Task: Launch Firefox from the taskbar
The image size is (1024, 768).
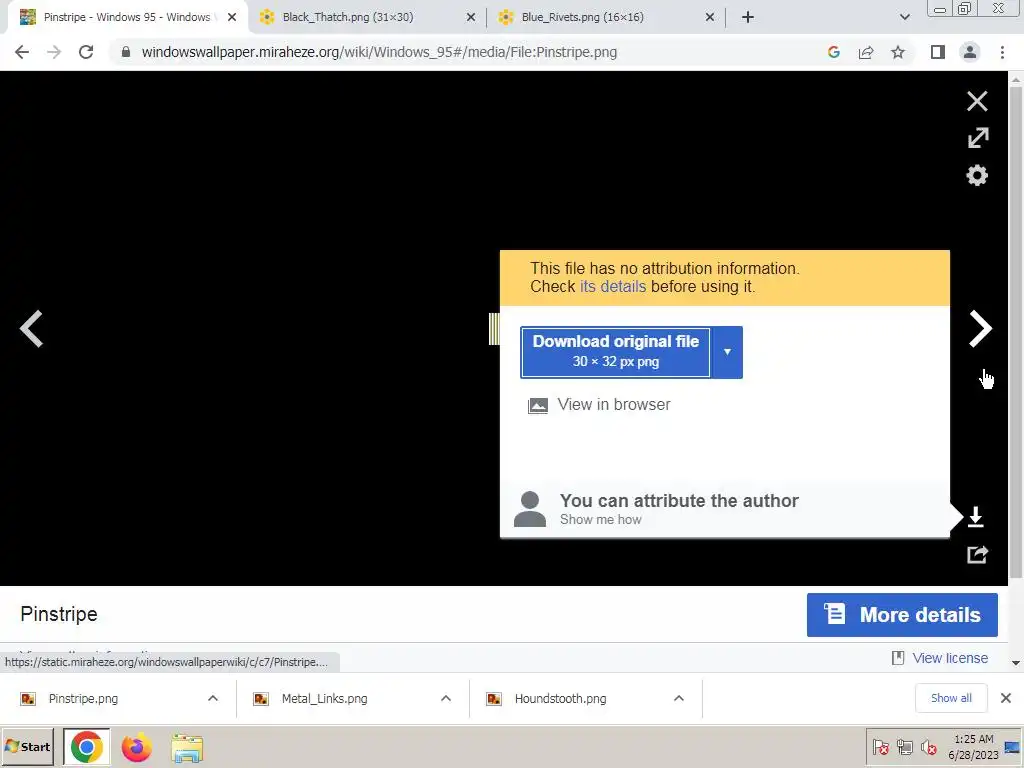Action: click(136, 747)
